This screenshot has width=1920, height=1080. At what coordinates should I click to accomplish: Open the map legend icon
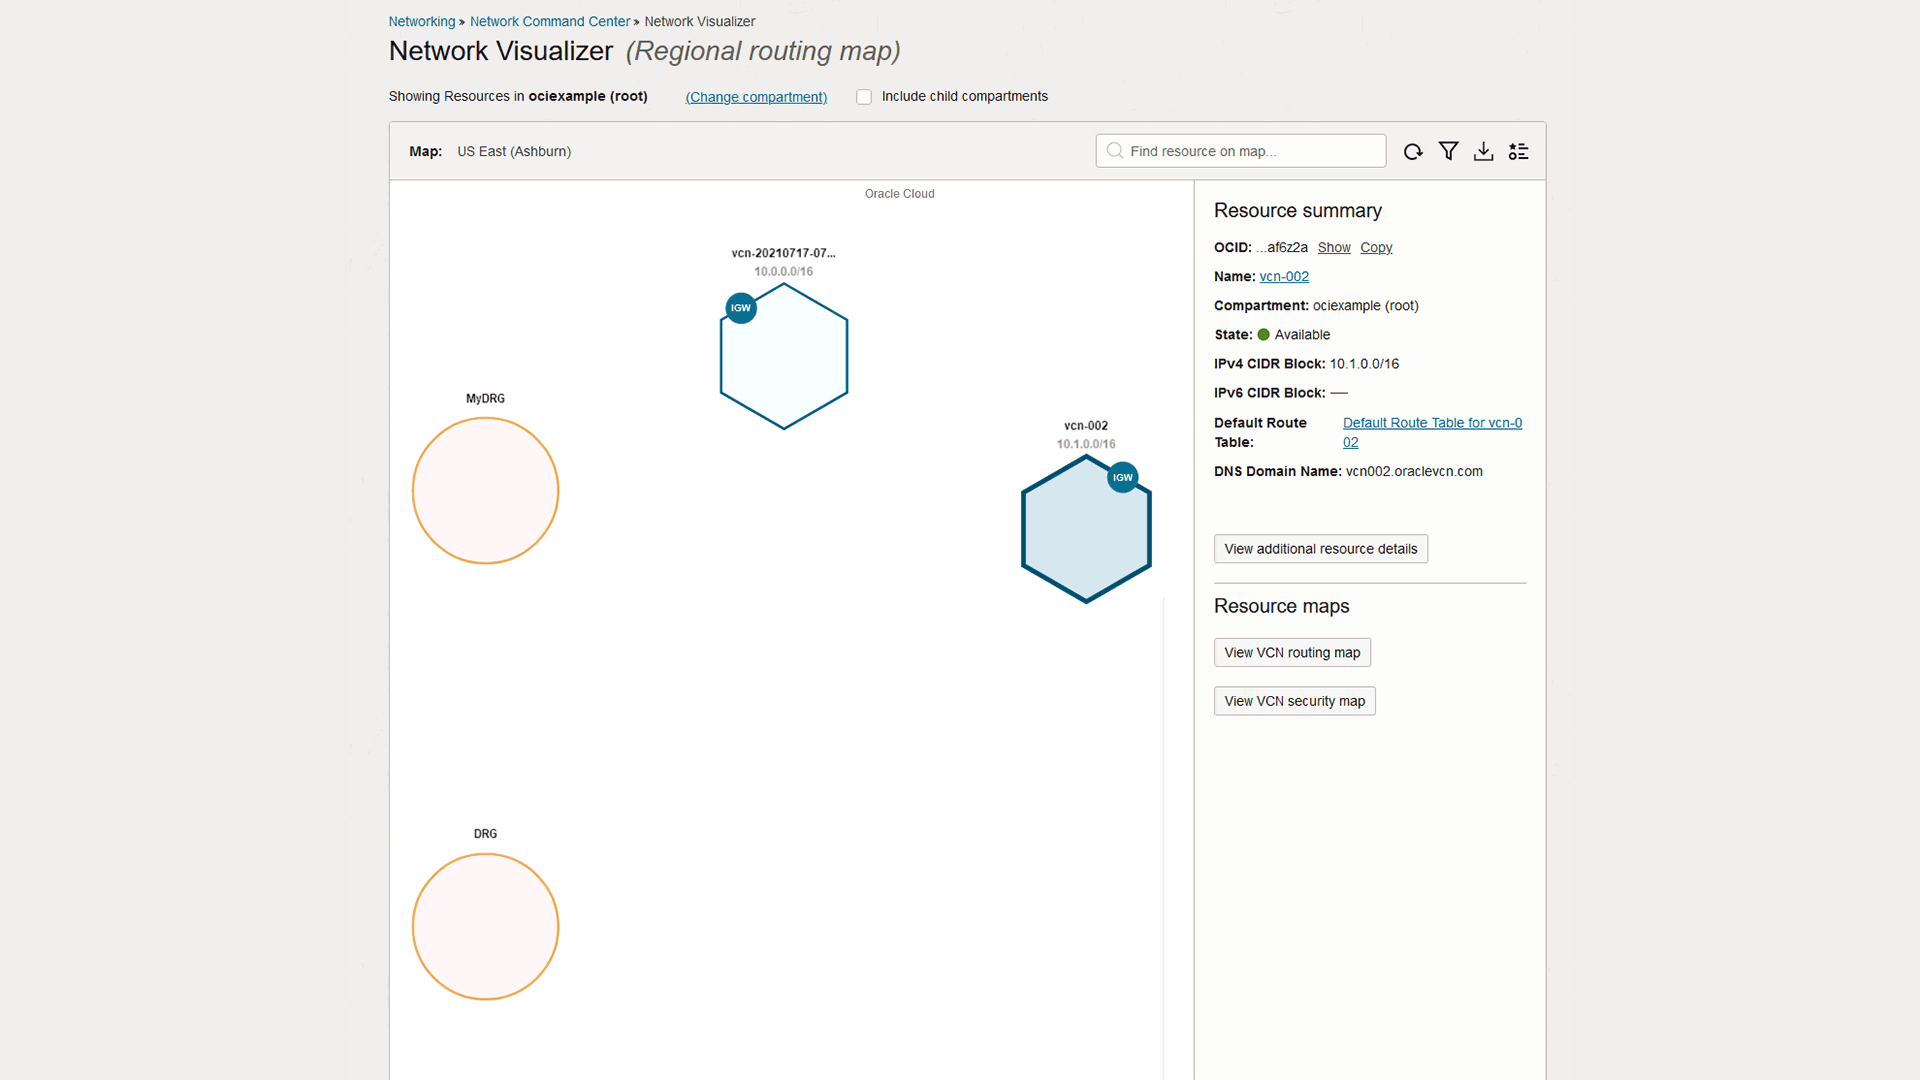1518,151
